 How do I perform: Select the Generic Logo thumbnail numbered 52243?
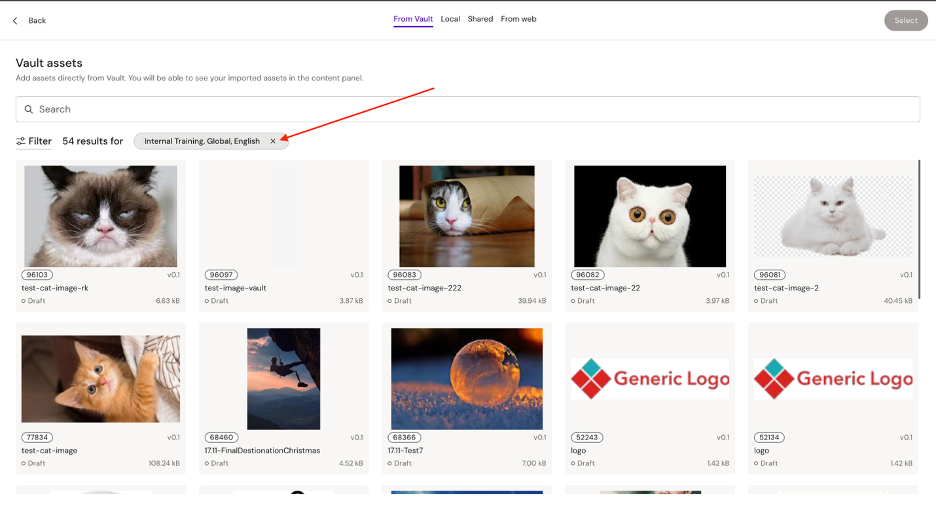coord(650,378)
